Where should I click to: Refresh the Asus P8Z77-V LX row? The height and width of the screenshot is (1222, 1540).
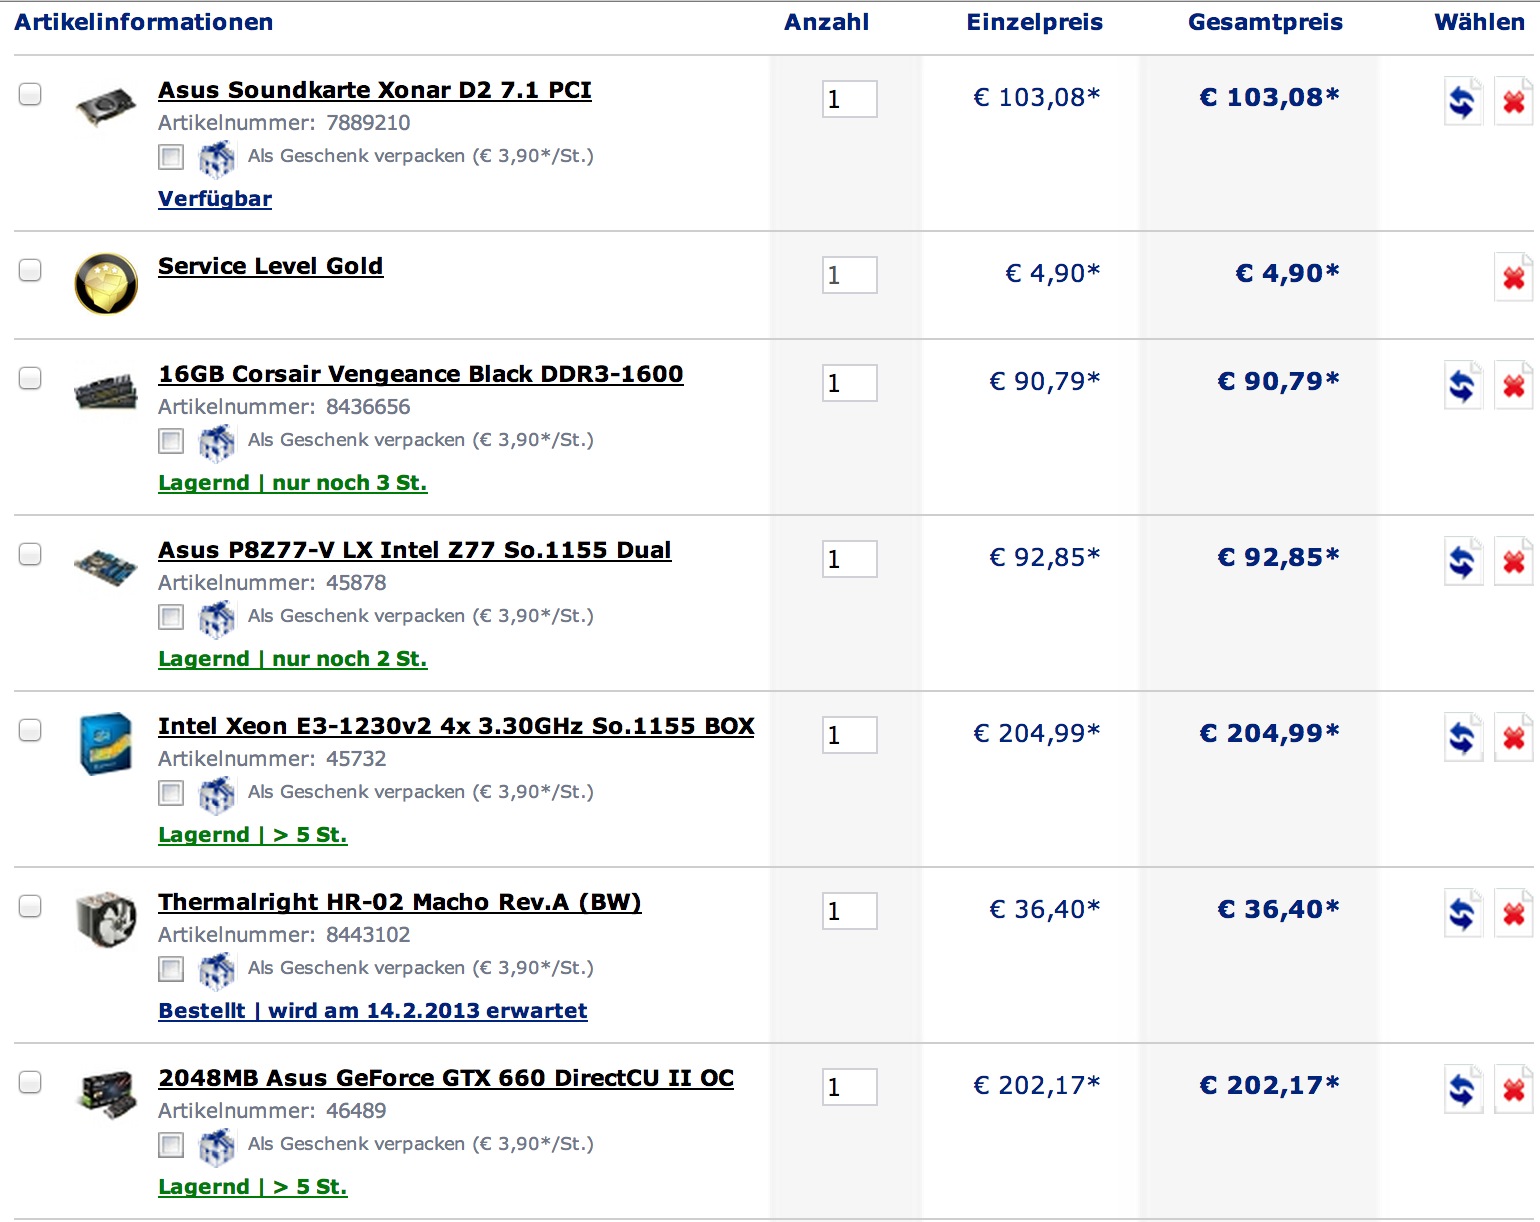click(x=1462, y=561)
